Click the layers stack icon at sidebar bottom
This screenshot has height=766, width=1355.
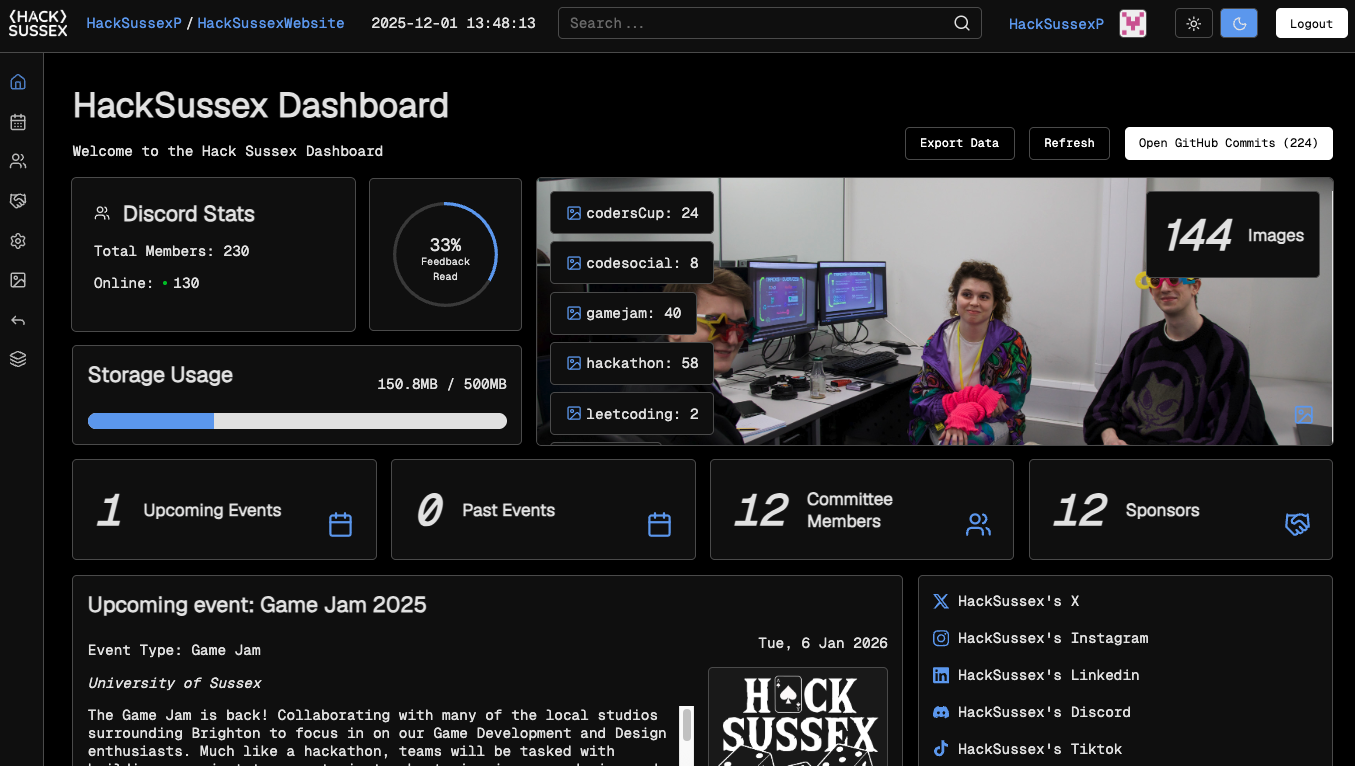[17, 358]
